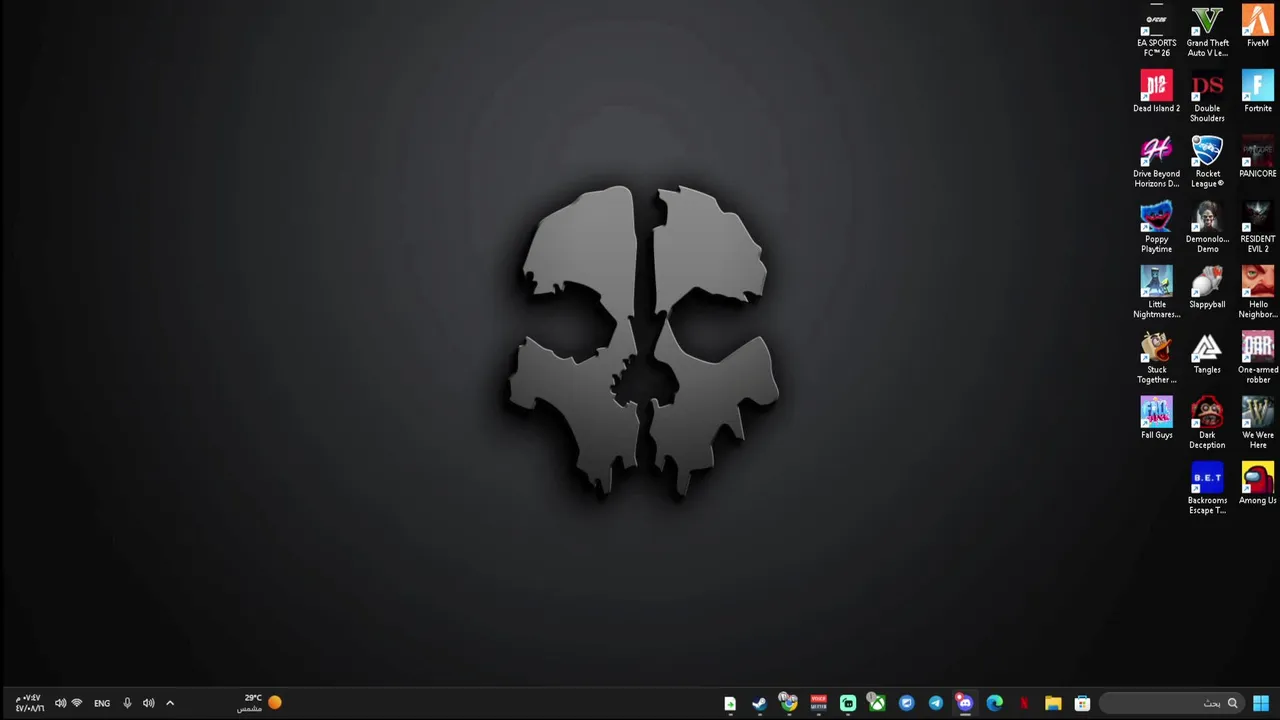Open Grand Theft Auto V shortcut
This screenshot has width=1280, height=720.
pos(1207,31)
